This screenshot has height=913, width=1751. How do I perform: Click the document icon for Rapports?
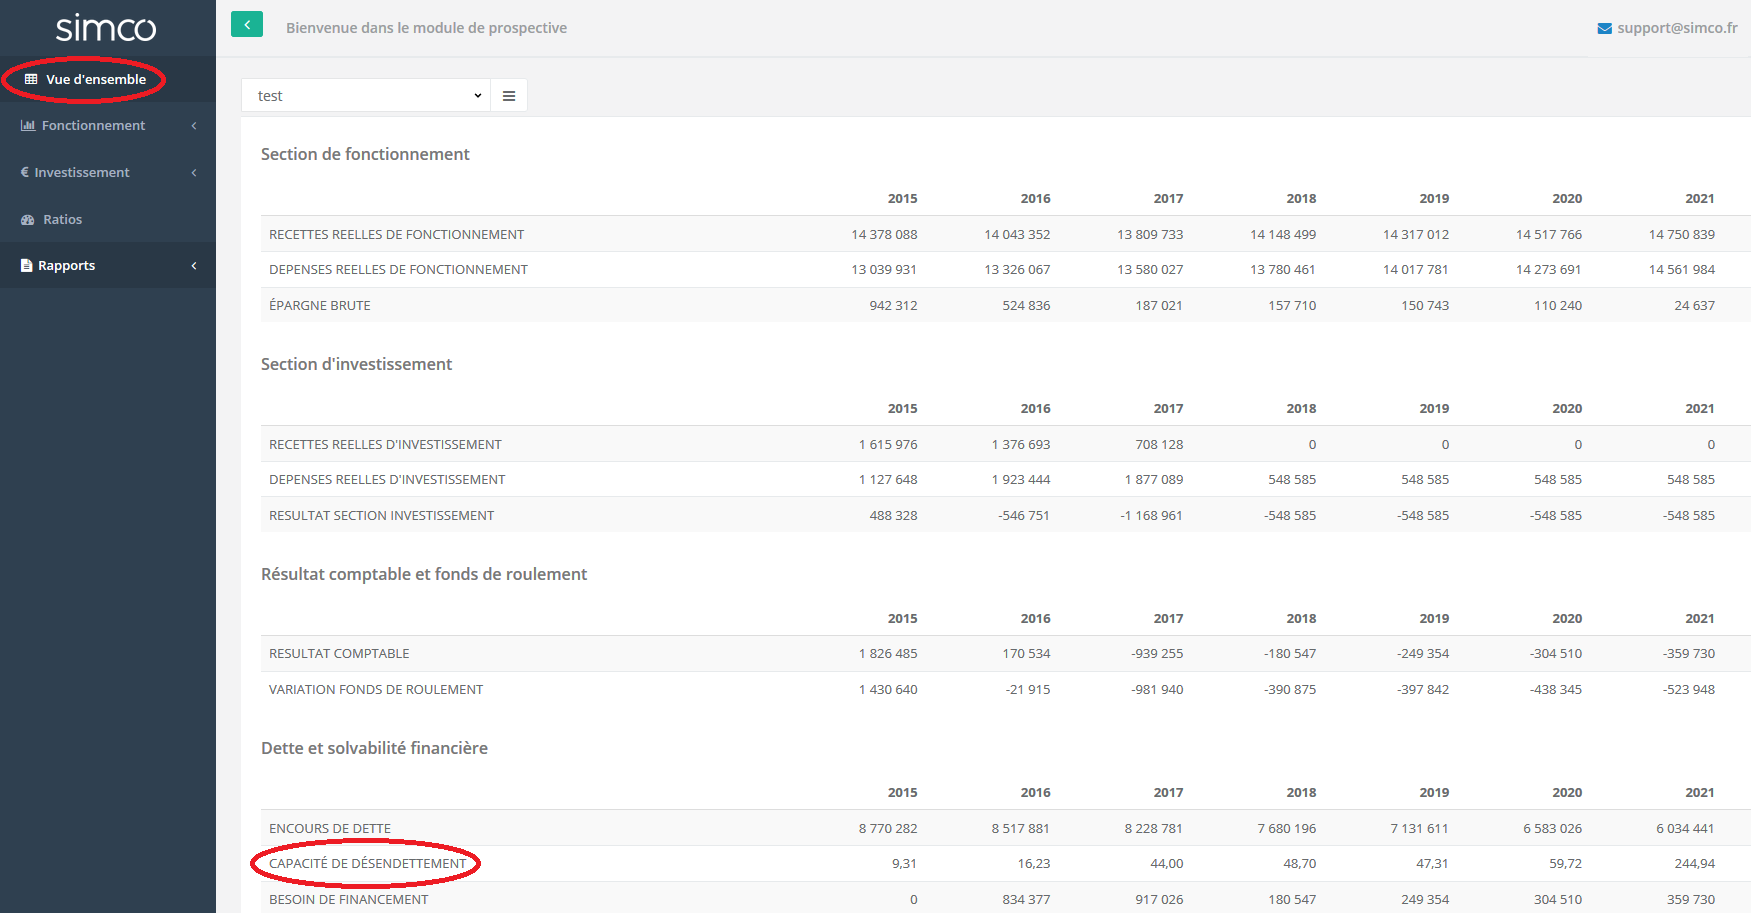point(27,266)
